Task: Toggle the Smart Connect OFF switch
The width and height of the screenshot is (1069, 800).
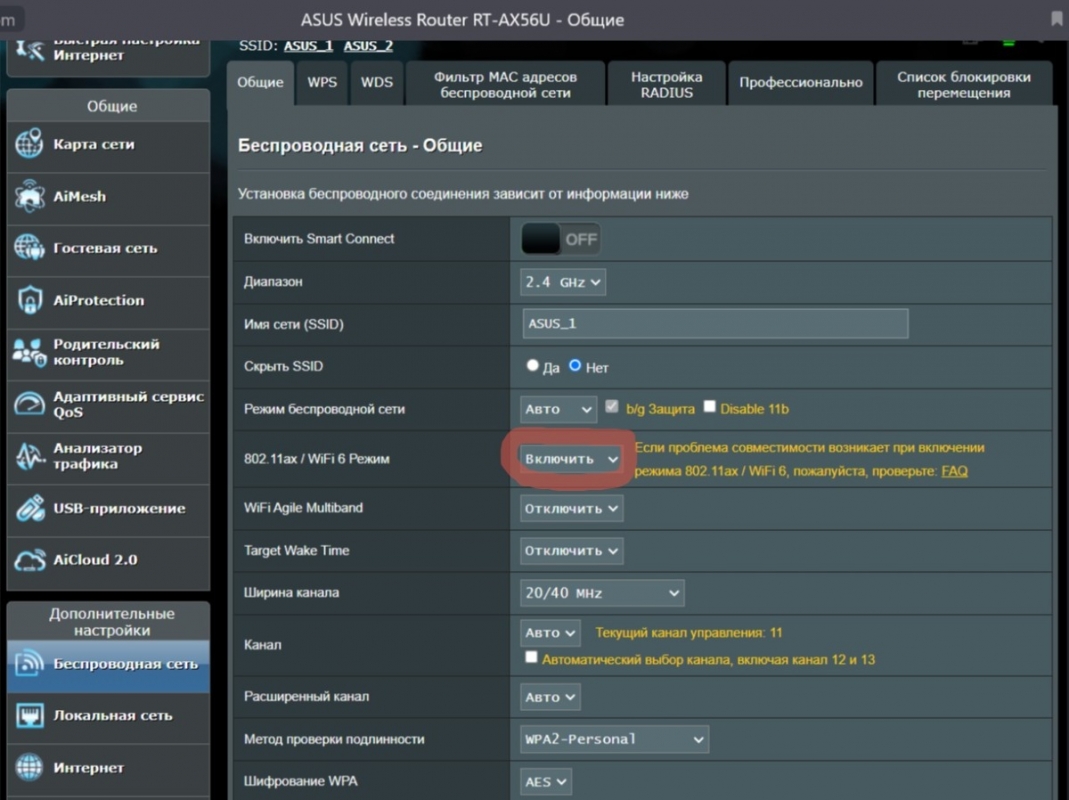Action: point(560,239)
